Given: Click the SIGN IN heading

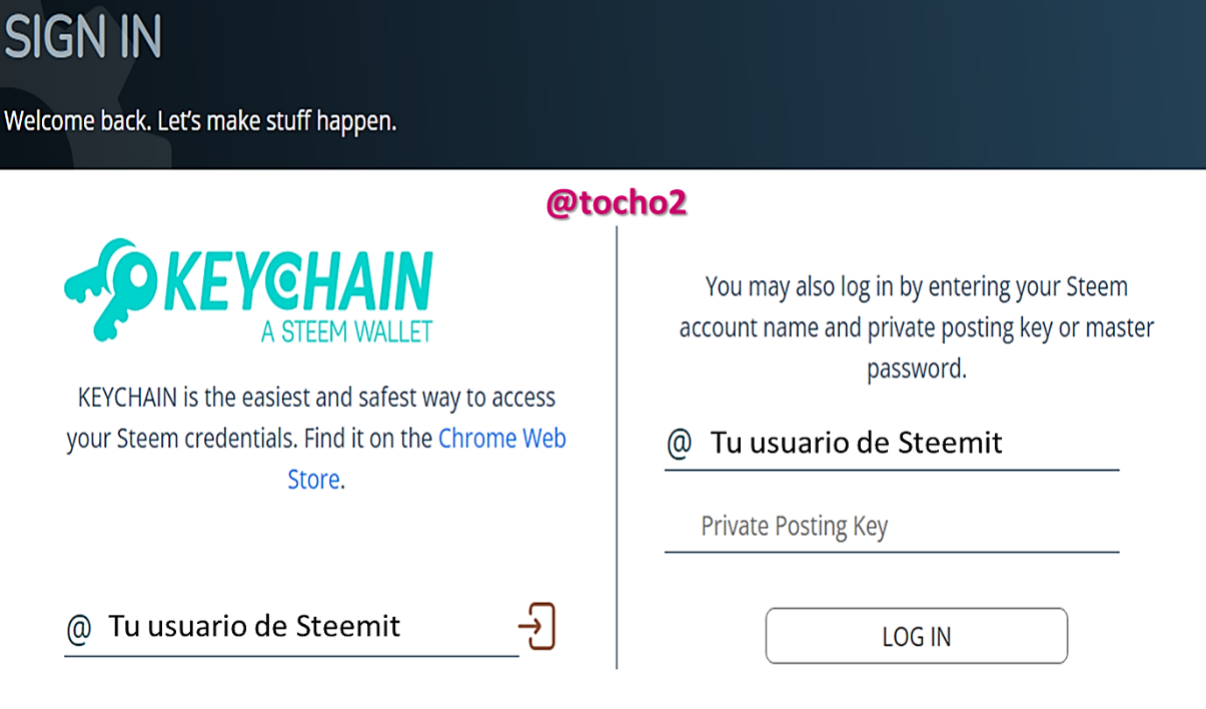Looking at the screenshot, I should pyautogui.click(x=82, y=38).
